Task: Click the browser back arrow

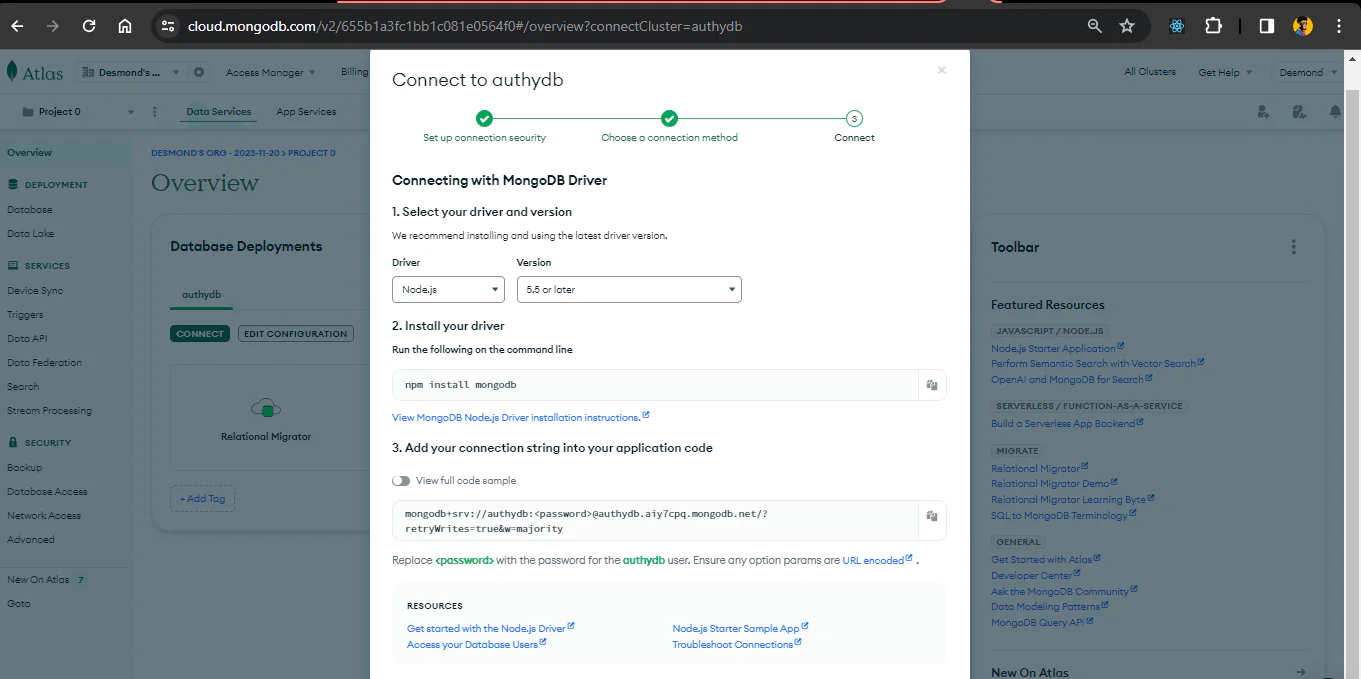Action: (18, 26)
